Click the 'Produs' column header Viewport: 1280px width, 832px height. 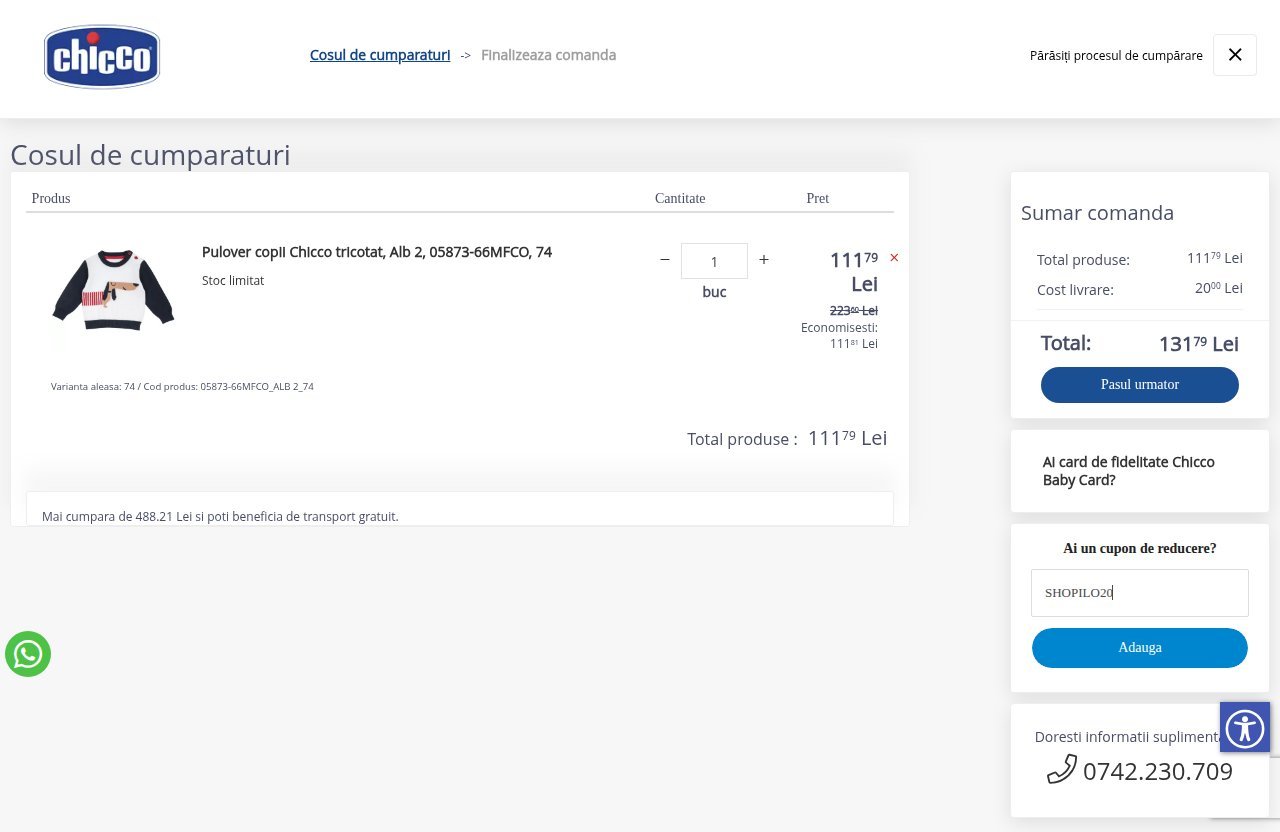(51, 198)
